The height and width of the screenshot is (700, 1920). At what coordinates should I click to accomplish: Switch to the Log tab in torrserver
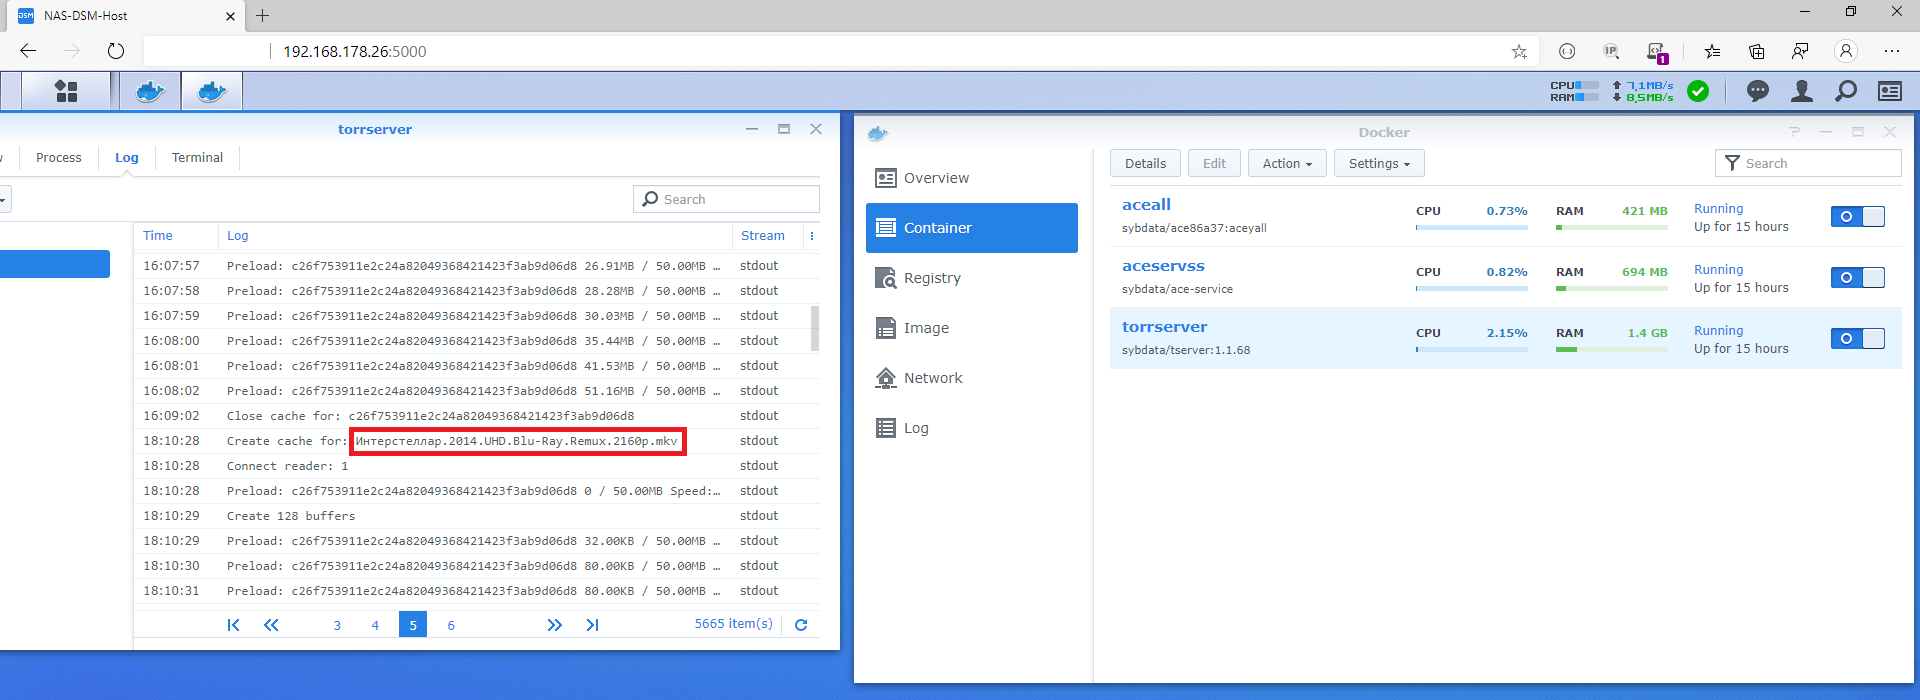(x=127, y=158)
